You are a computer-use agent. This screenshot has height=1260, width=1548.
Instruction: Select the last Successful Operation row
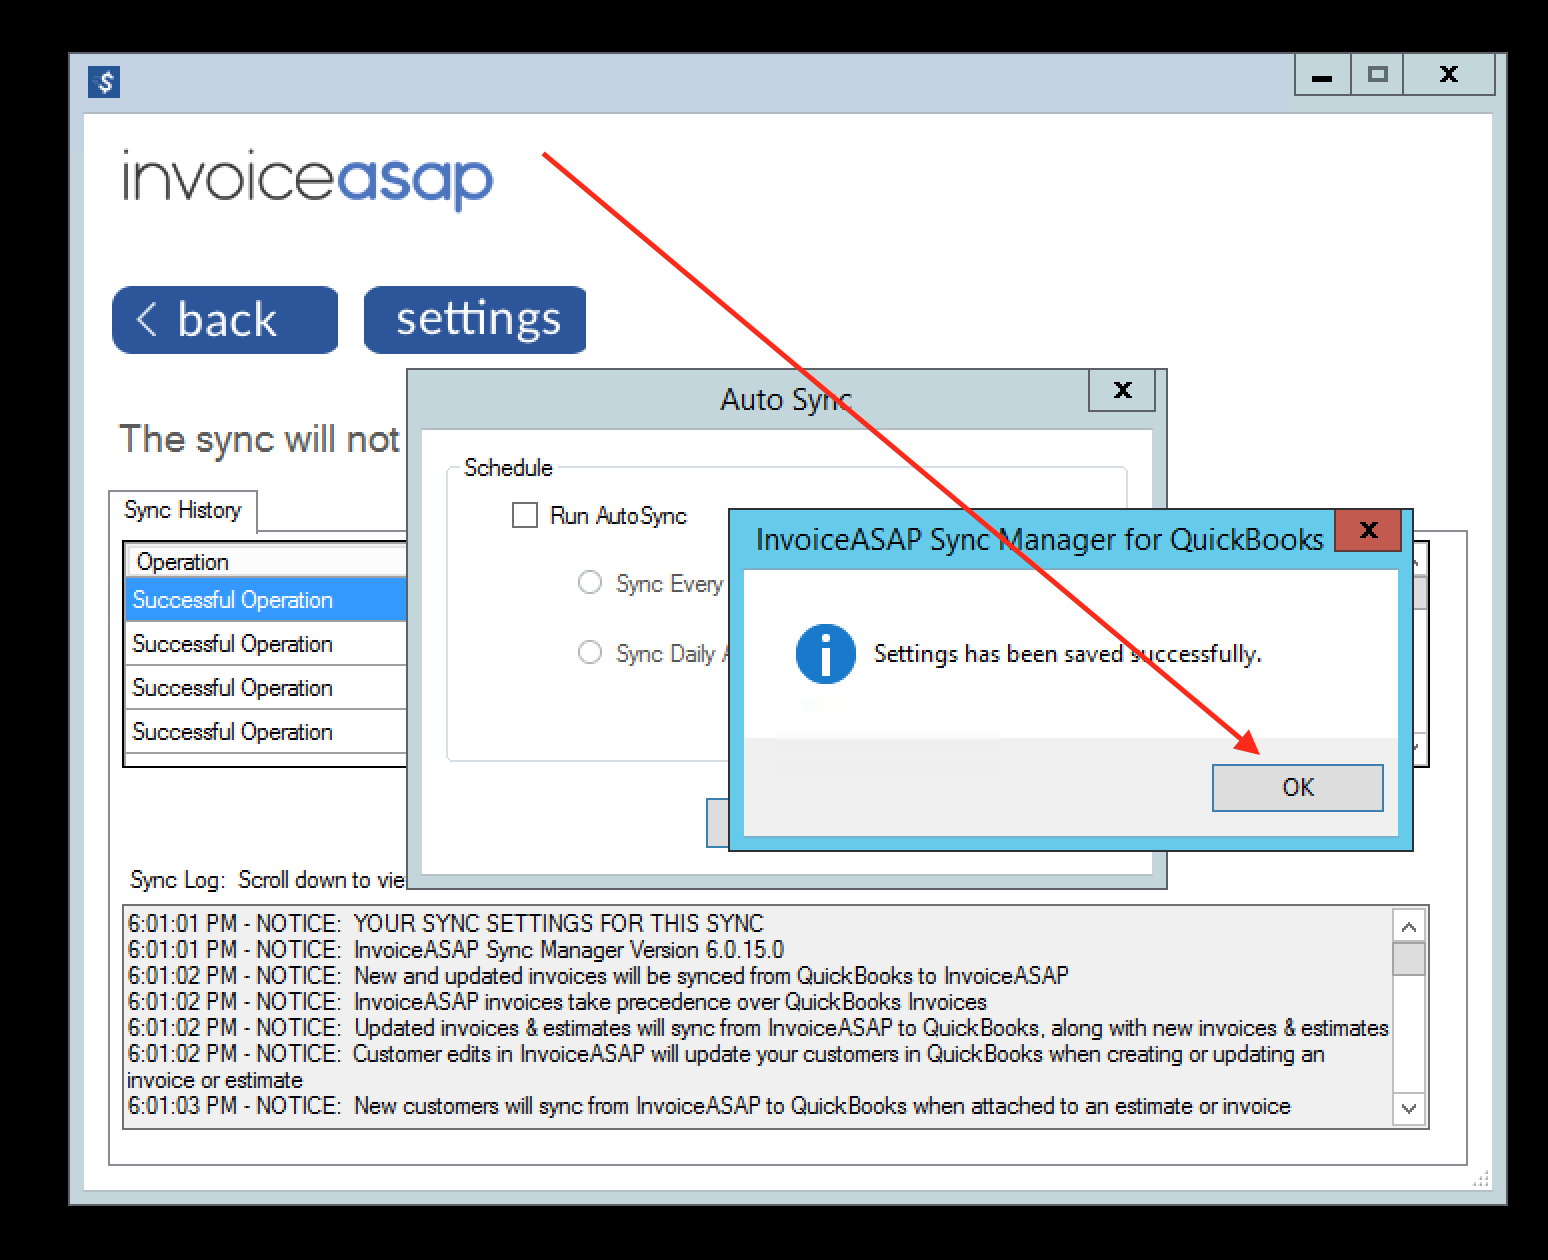[x=265, y=732]
